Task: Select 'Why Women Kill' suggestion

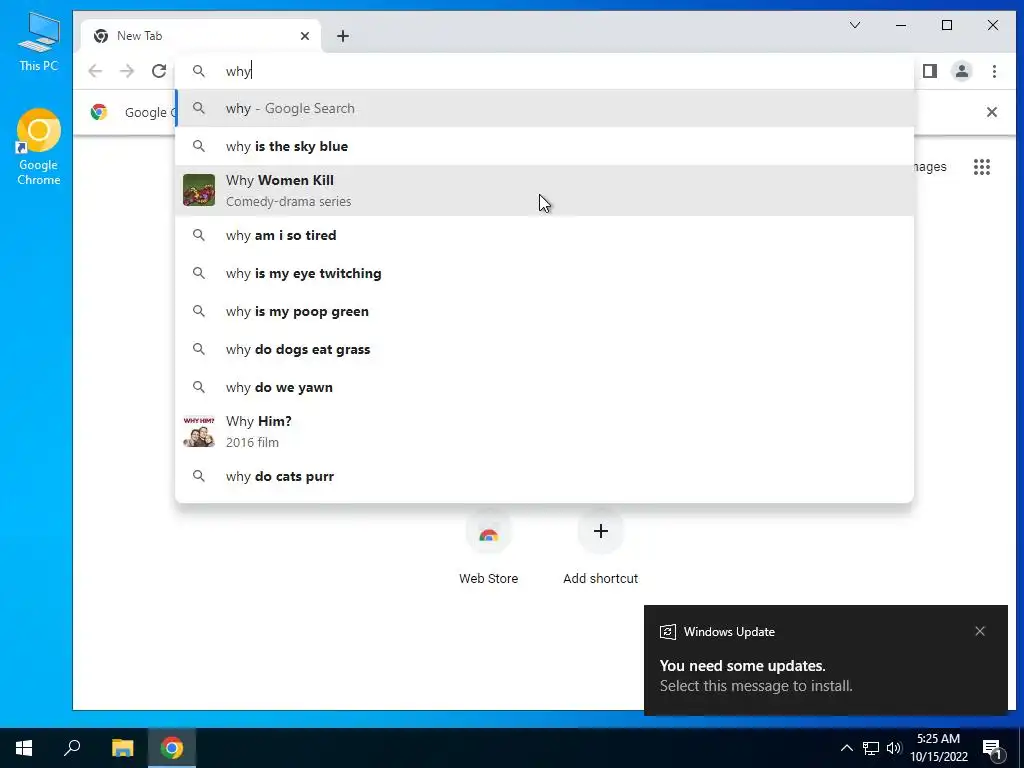Action: pos(544,191)
